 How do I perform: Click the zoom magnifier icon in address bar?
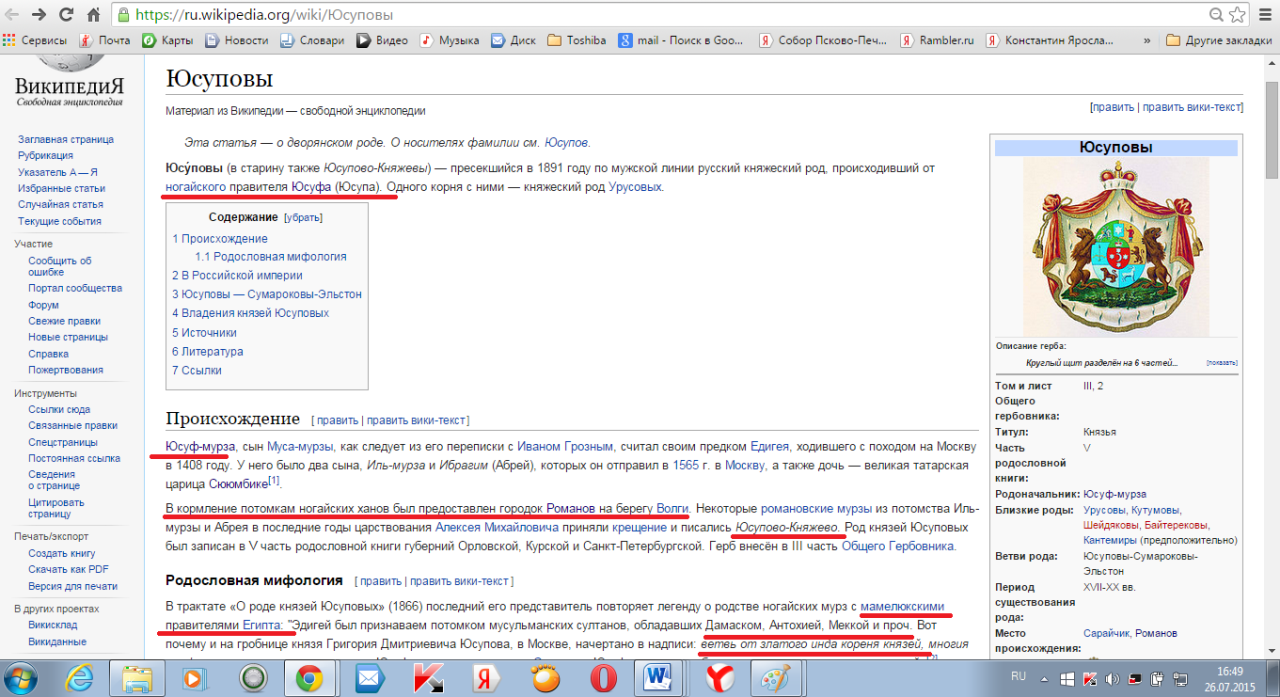pyautogui.click(x=1217, y=15)
